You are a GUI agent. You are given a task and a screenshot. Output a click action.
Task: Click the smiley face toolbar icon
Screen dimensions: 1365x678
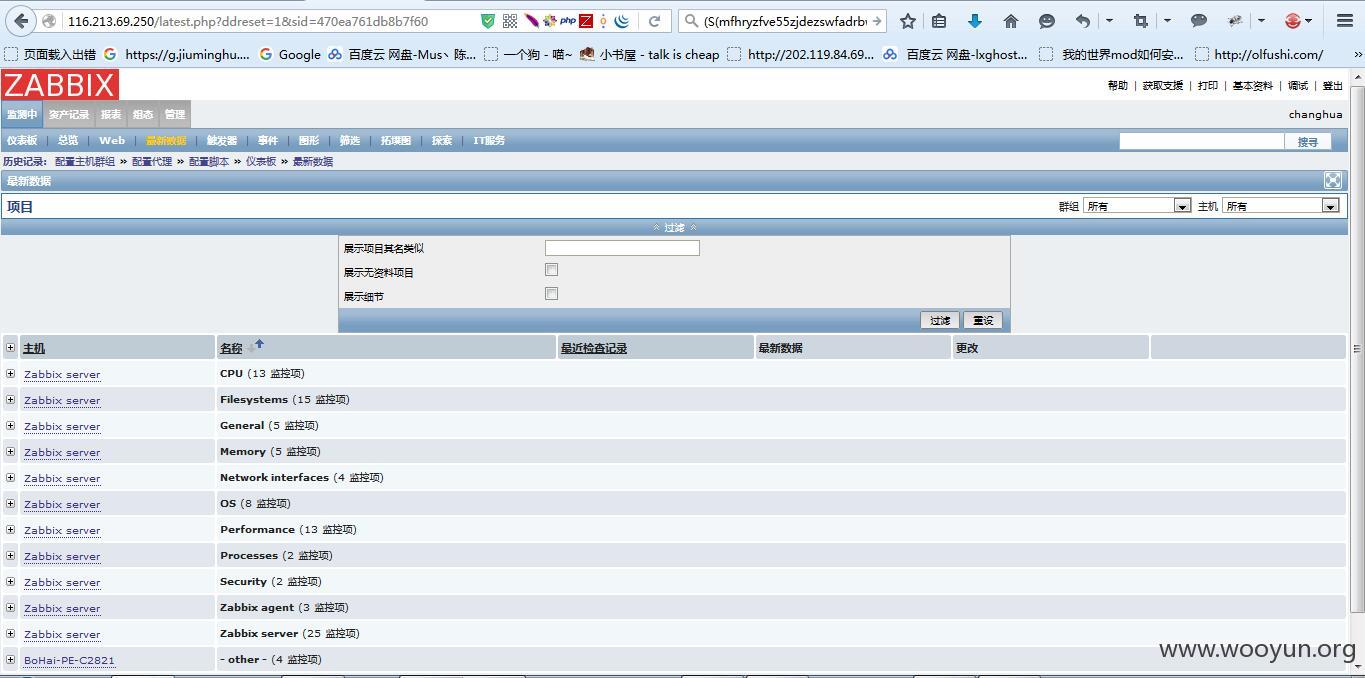click(x=1046, y=21)
